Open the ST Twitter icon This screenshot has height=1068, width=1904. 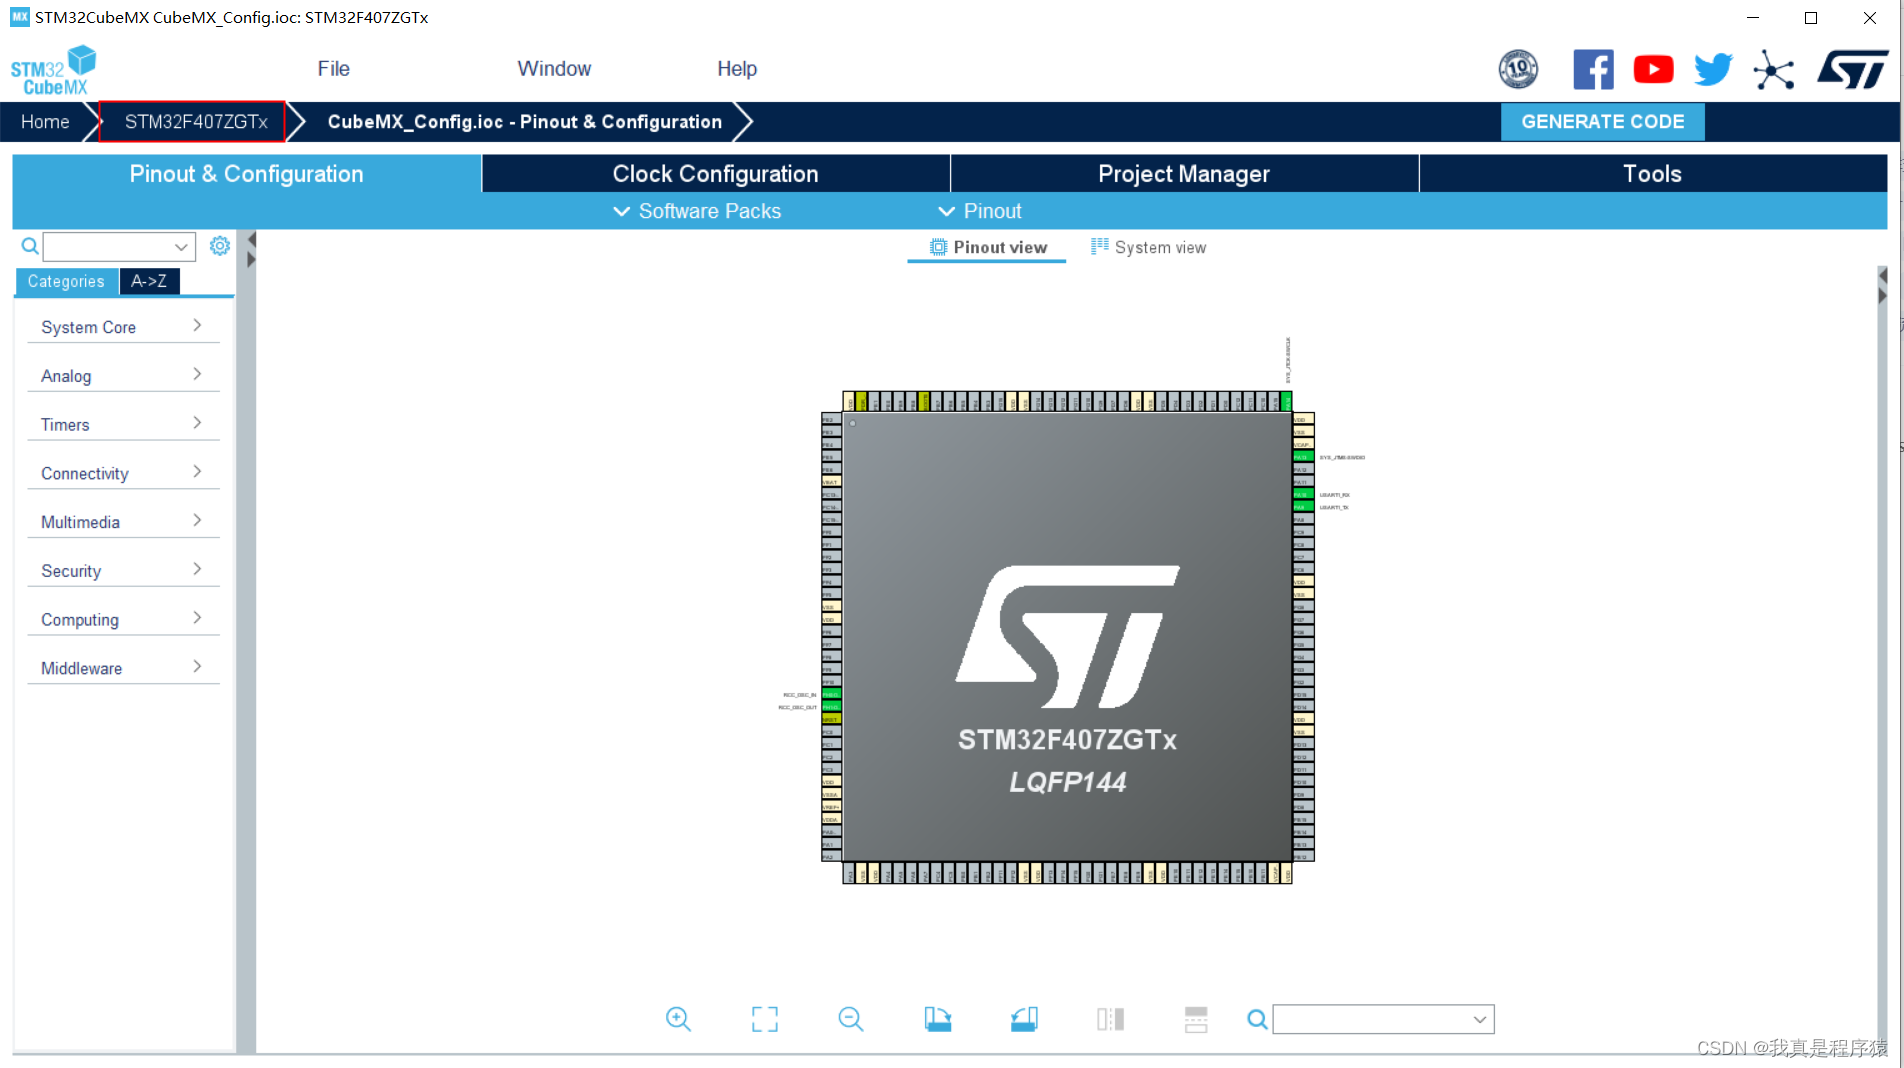point(1713,69)
